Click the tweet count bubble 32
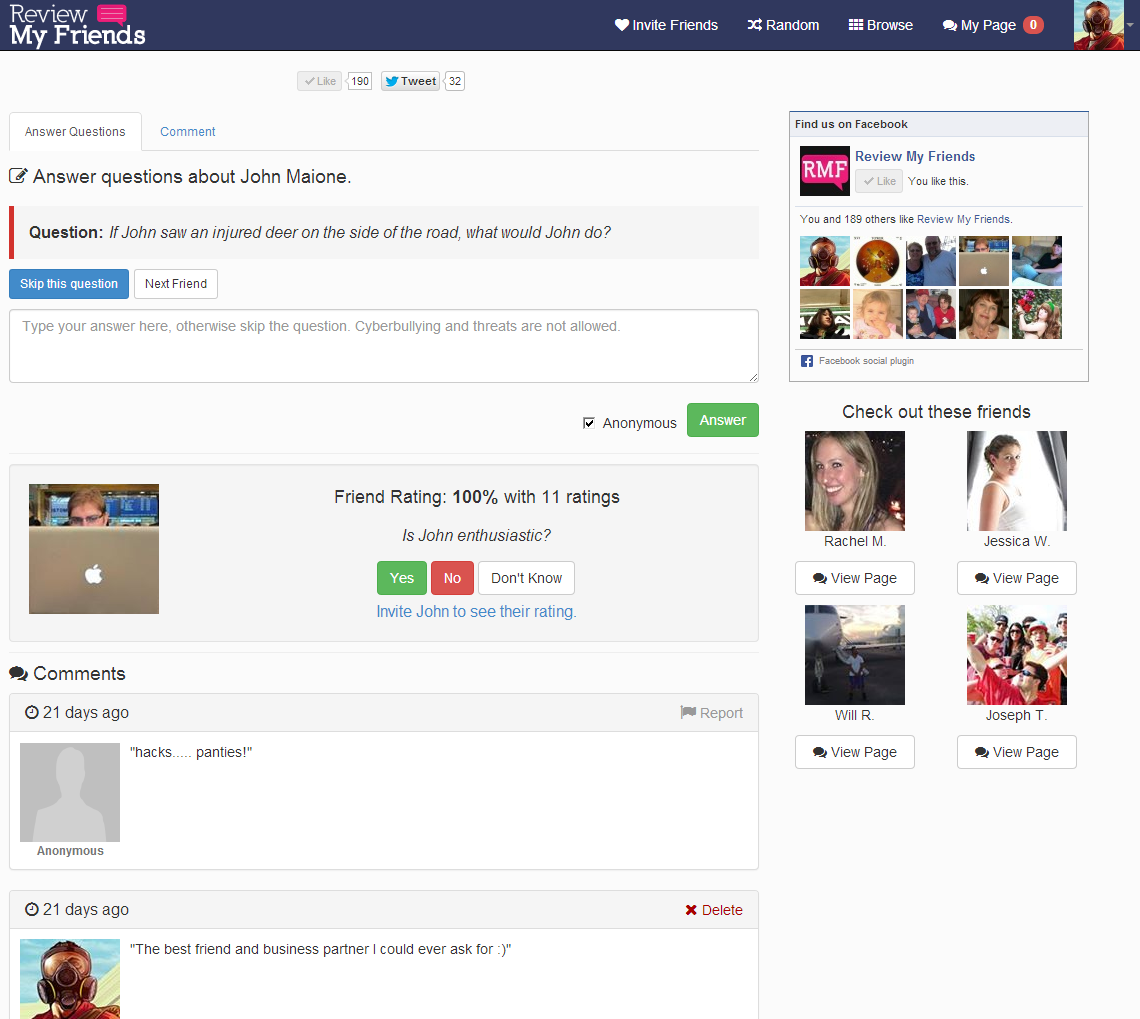Screen dimensions: 1140x1019 point(454,81)
